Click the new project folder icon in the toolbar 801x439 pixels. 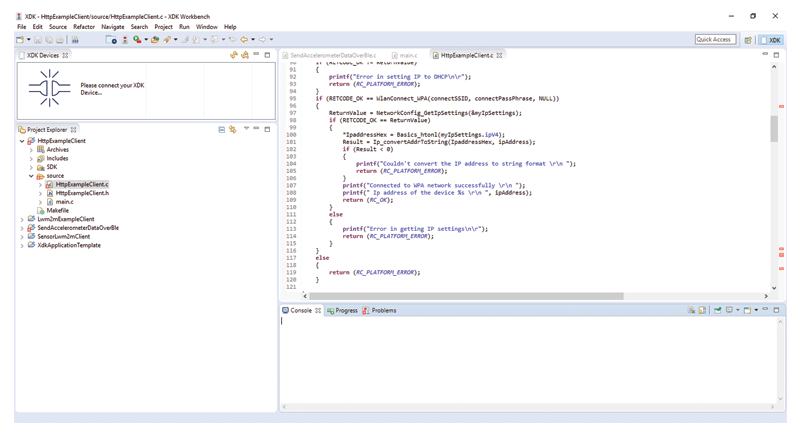[111, 39]
